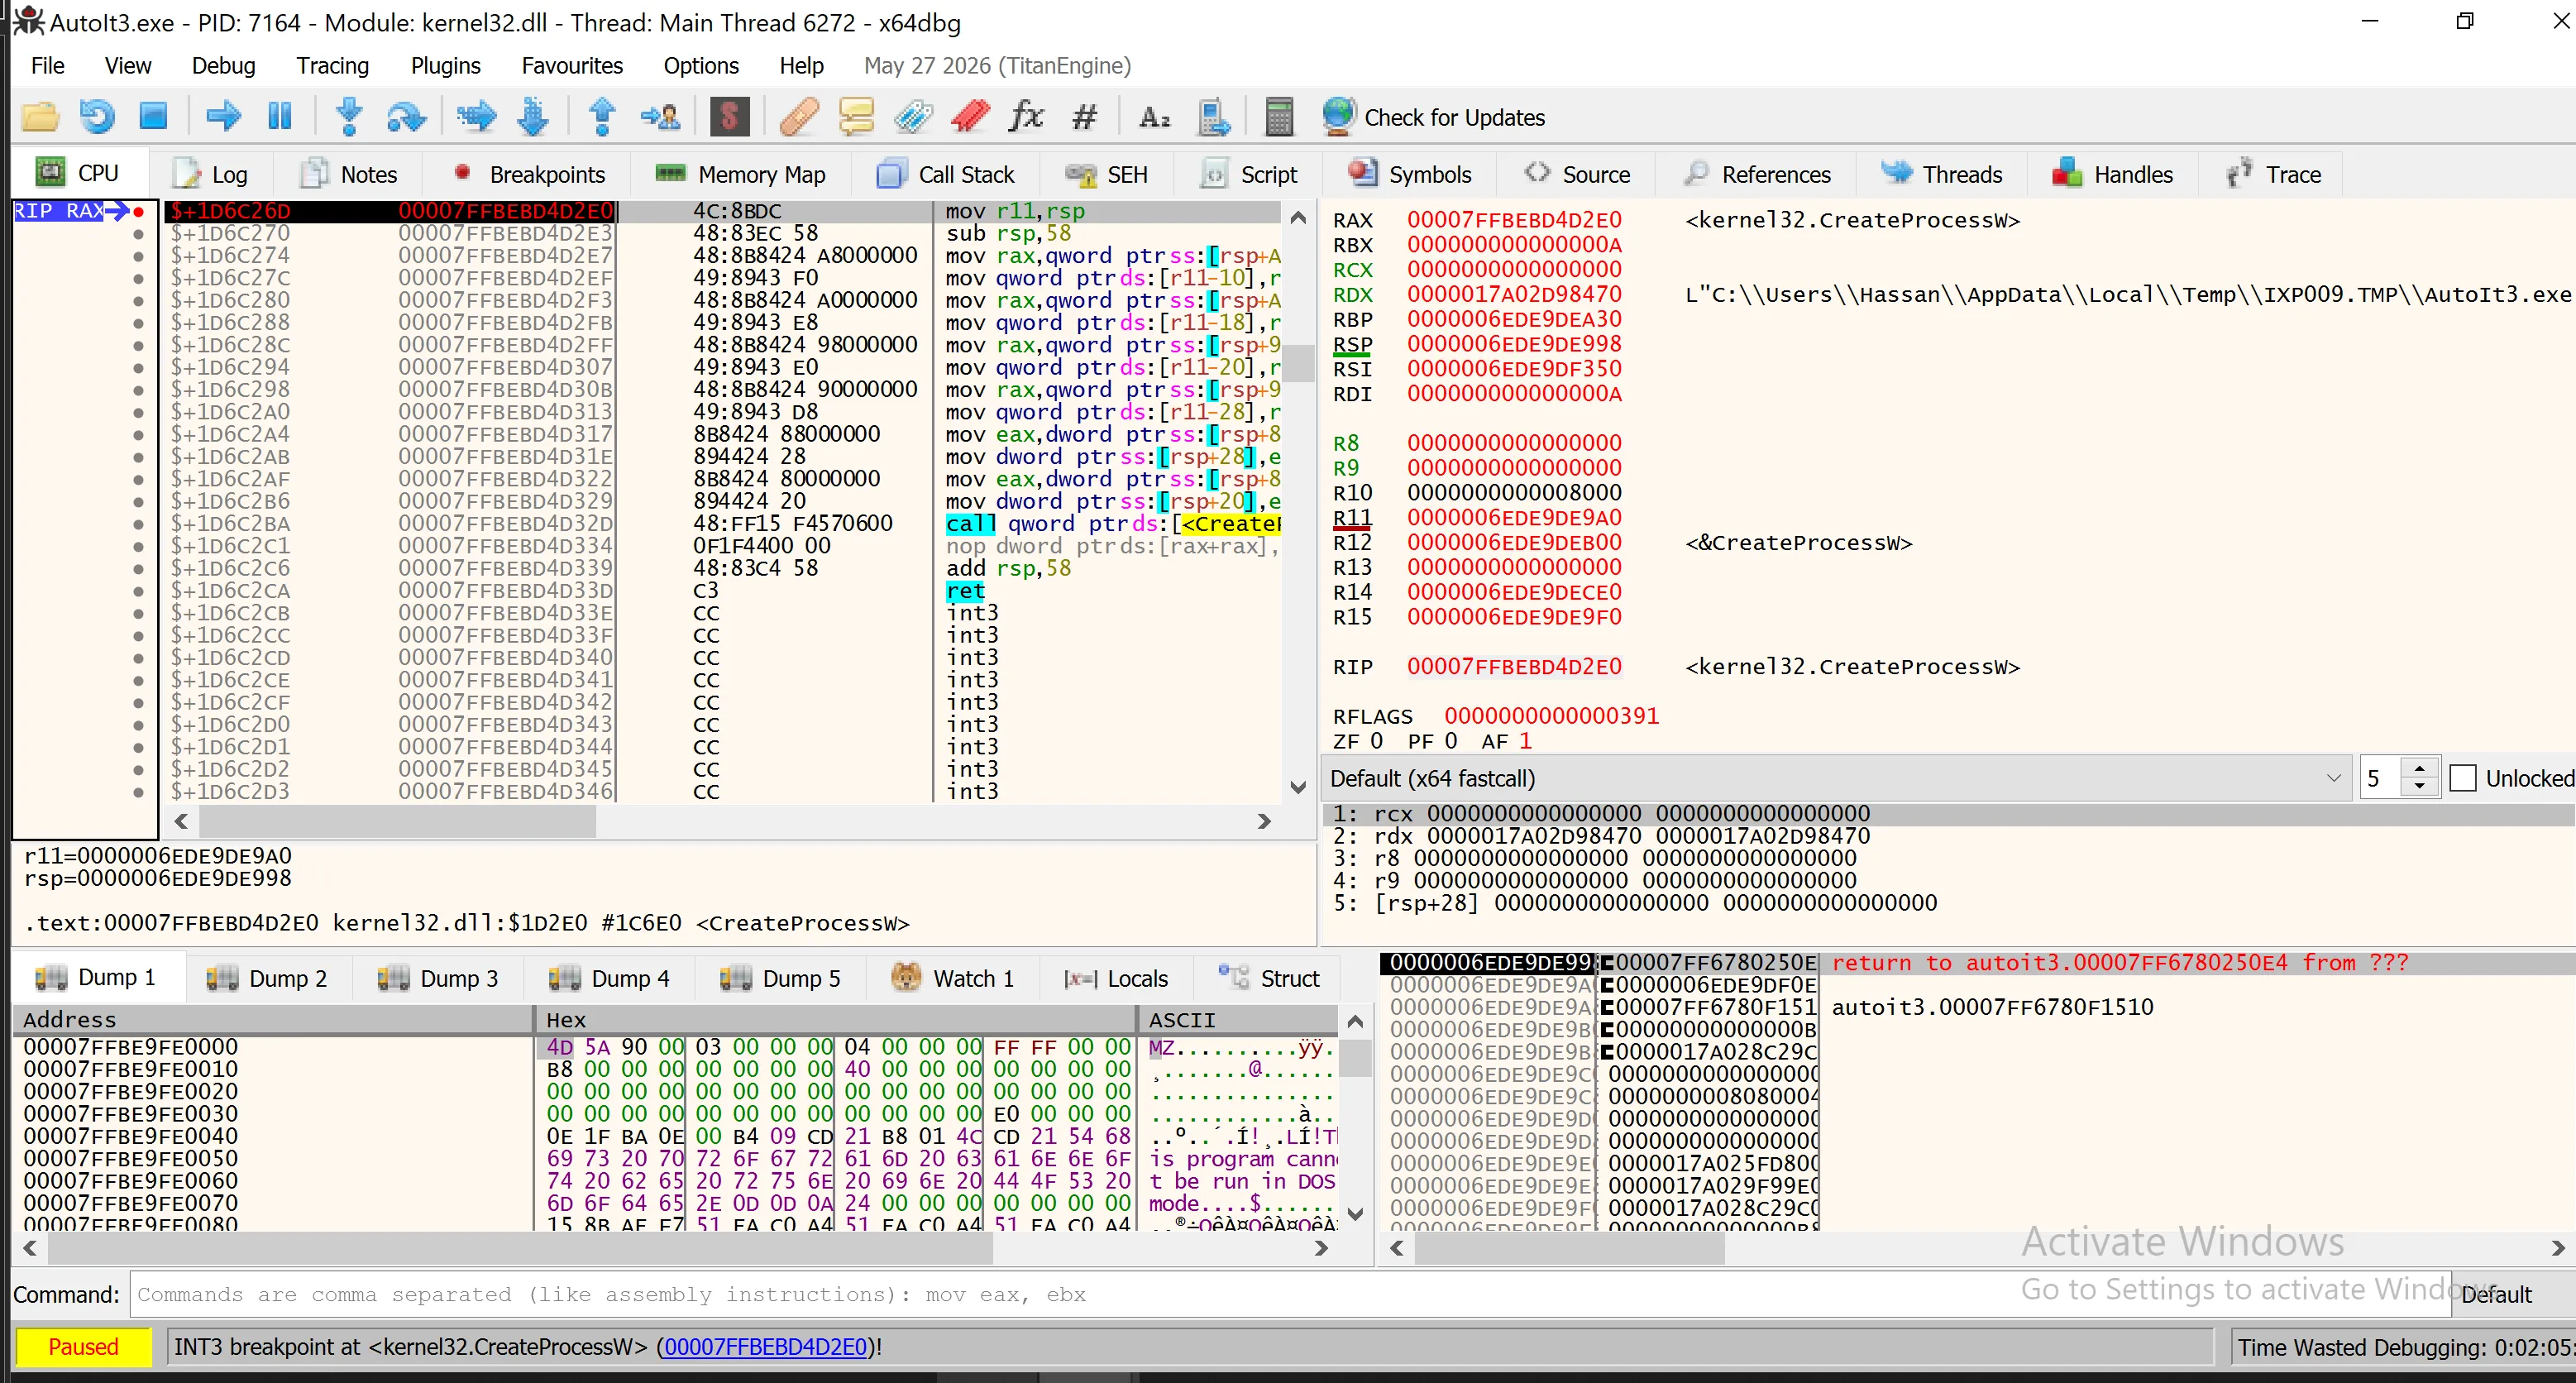The width and height of the screenshot is (2576, 1383).
Task: Click the dump pane horizontal scrollbar thumb
Action: click(x=520, y=1248)
